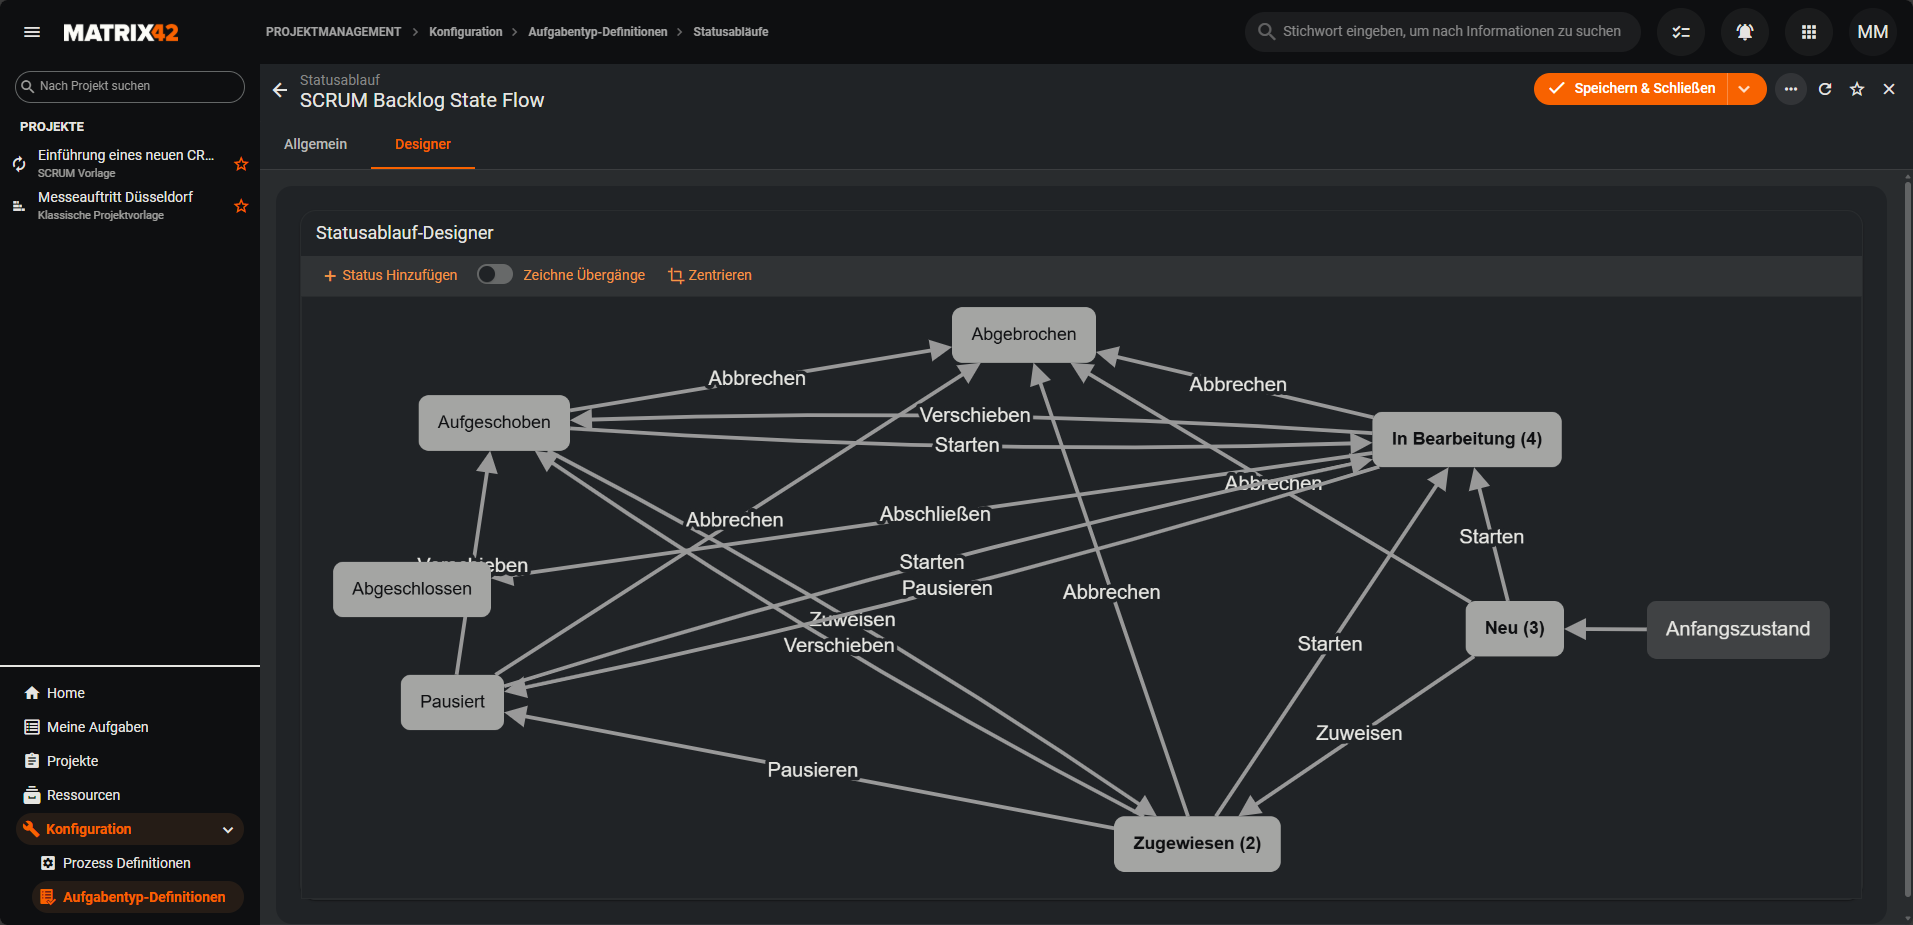The width and height of the screenshot is (1913, 925).
Task: Click the notifications bell icon
Action: 1744,32
